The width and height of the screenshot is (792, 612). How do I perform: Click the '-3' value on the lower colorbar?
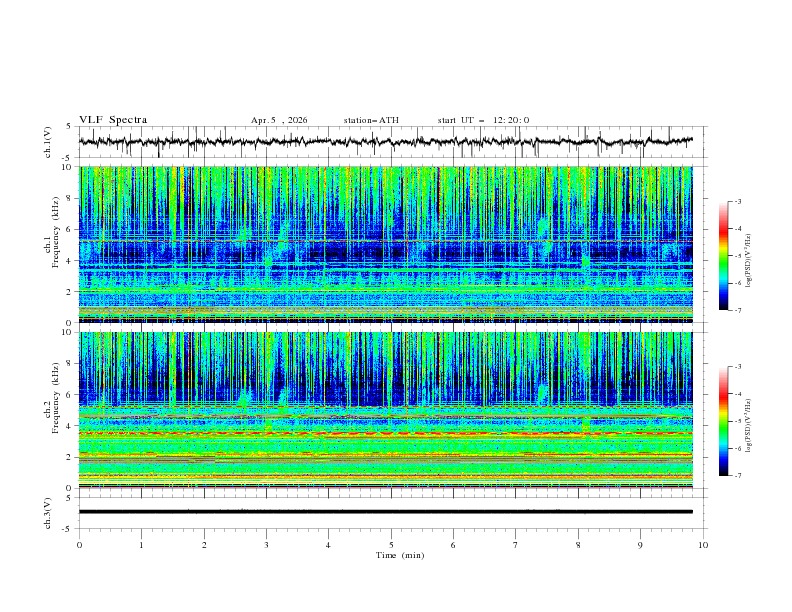click(x=737, y=367)
